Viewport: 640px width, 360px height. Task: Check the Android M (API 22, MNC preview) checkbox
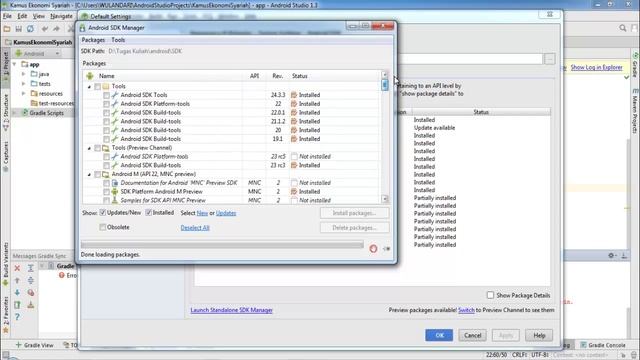click(98, 174)
